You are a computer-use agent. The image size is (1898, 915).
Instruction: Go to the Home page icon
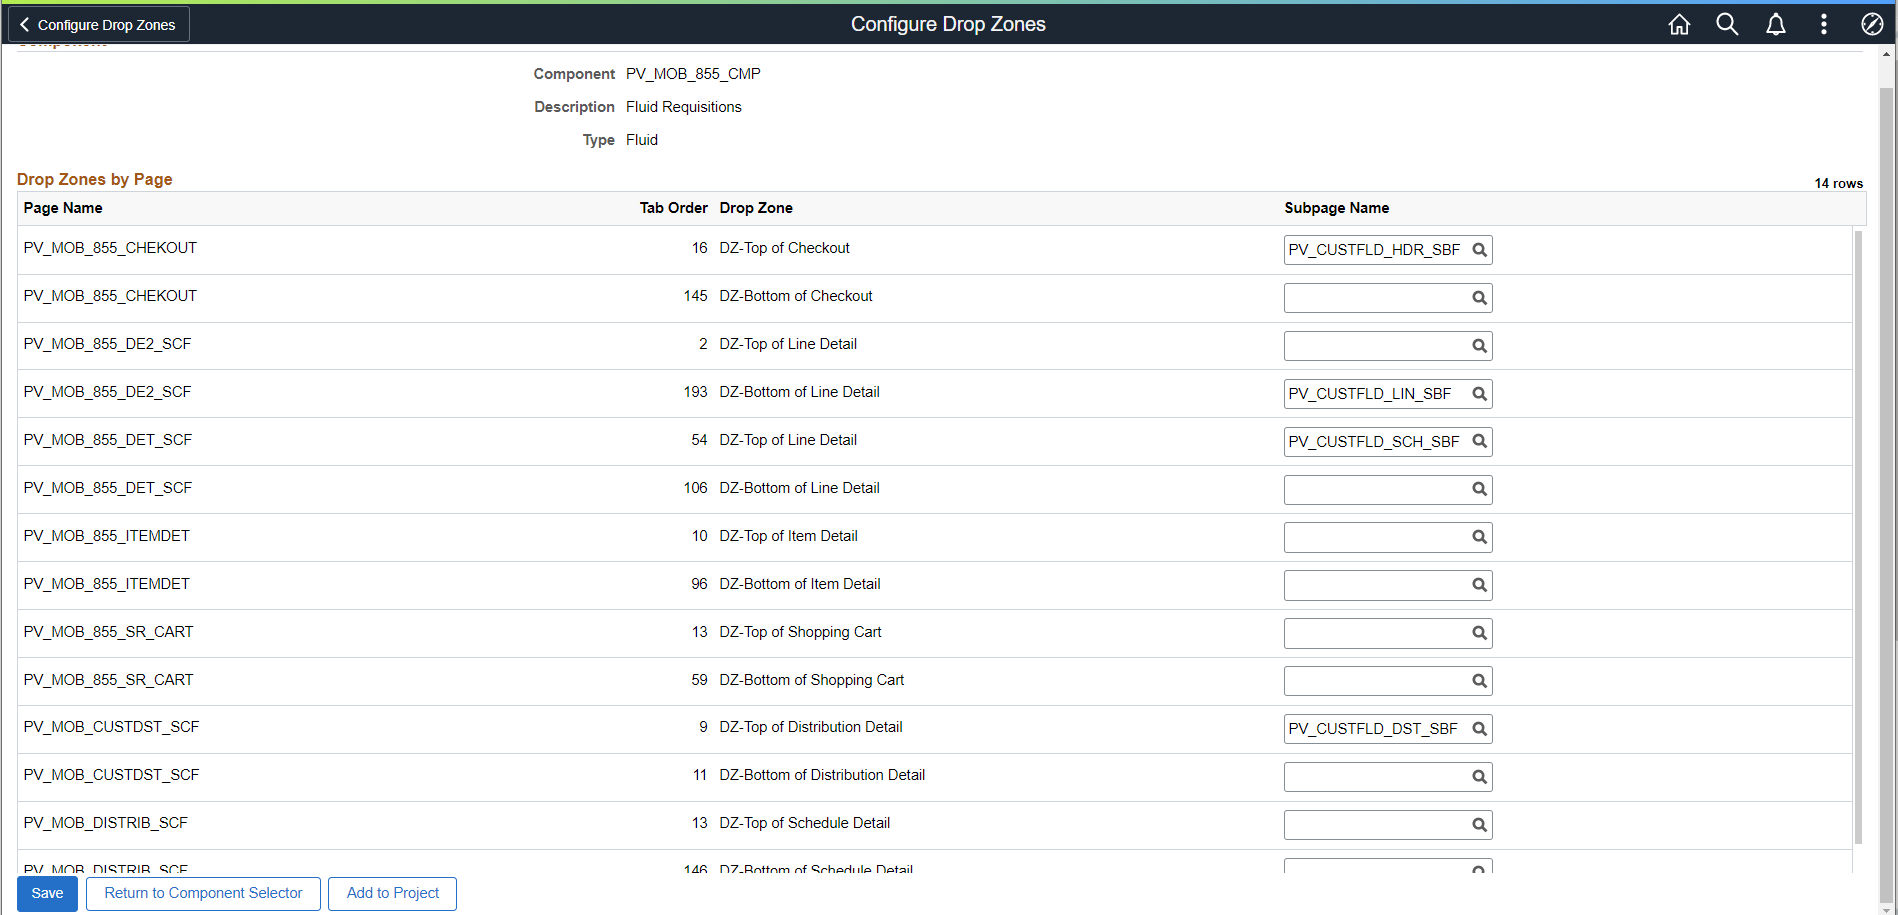point(1679,25)
